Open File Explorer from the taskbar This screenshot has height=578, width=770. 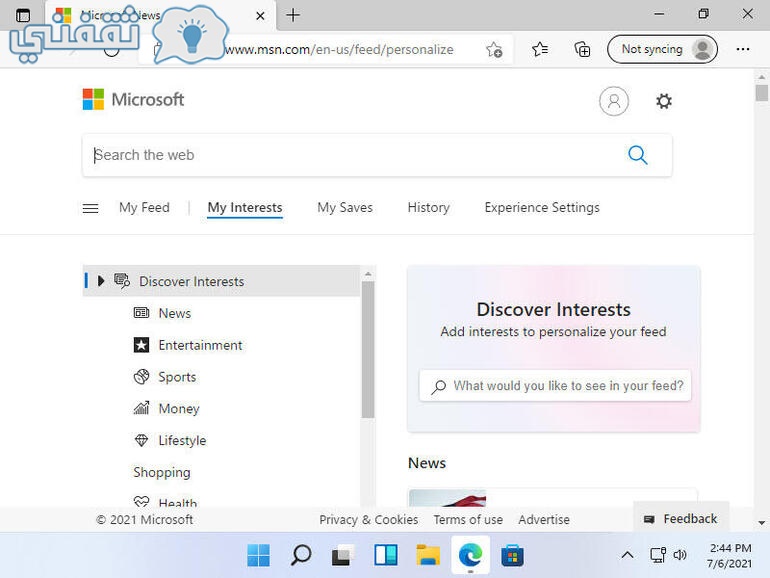[428, 555]
